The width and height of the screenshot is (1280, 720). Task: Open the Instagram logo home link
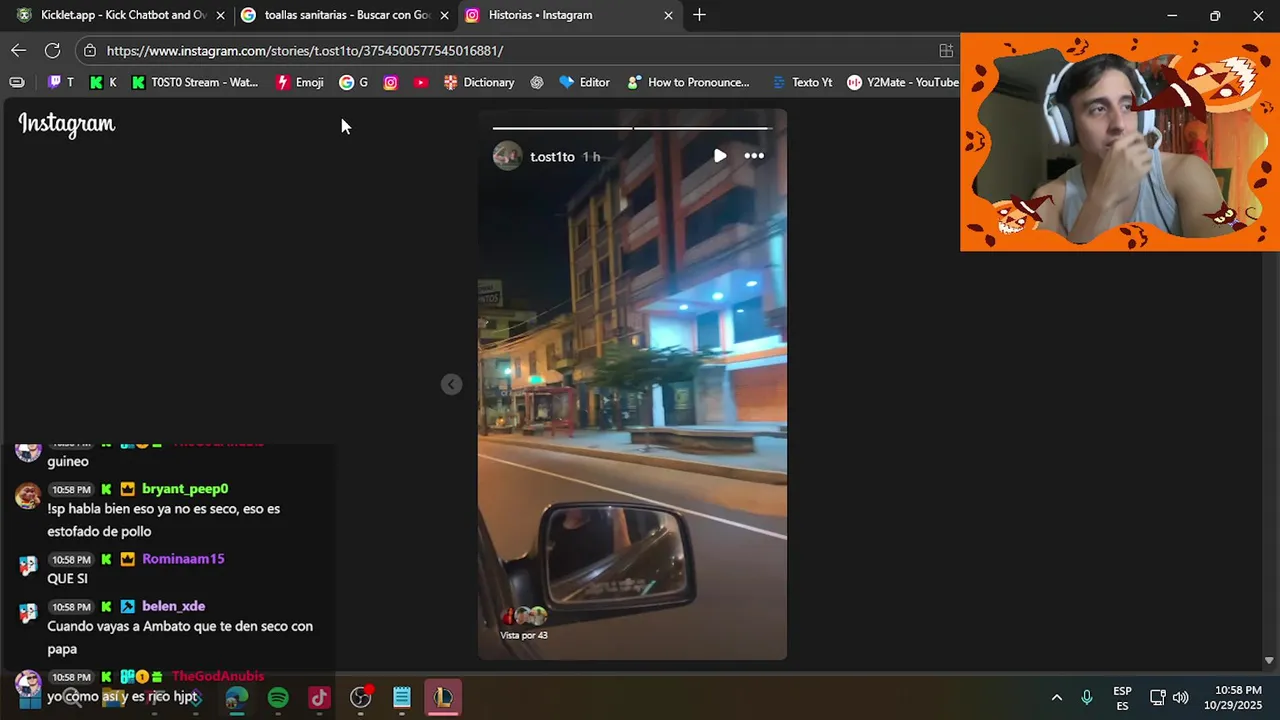click(67, 124)
